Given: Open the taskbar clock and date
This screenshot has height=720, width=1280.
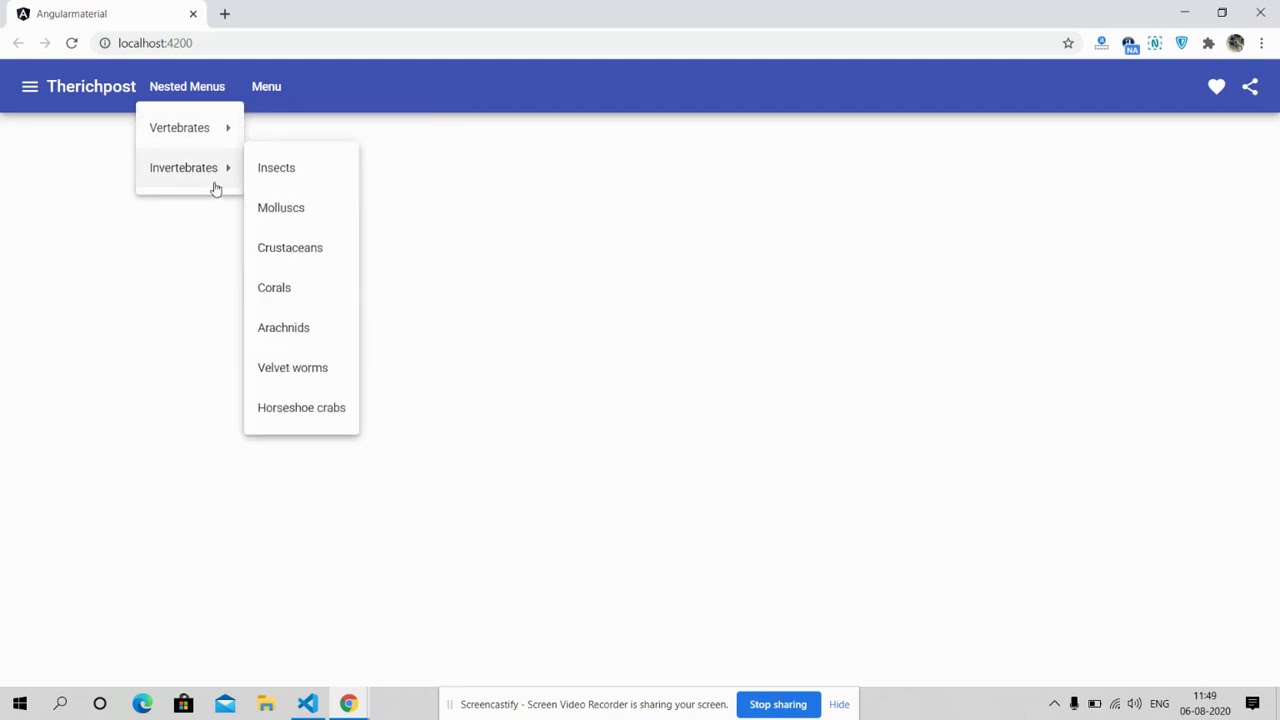Looking at the screenshot, I should [x=1205, y=704].
